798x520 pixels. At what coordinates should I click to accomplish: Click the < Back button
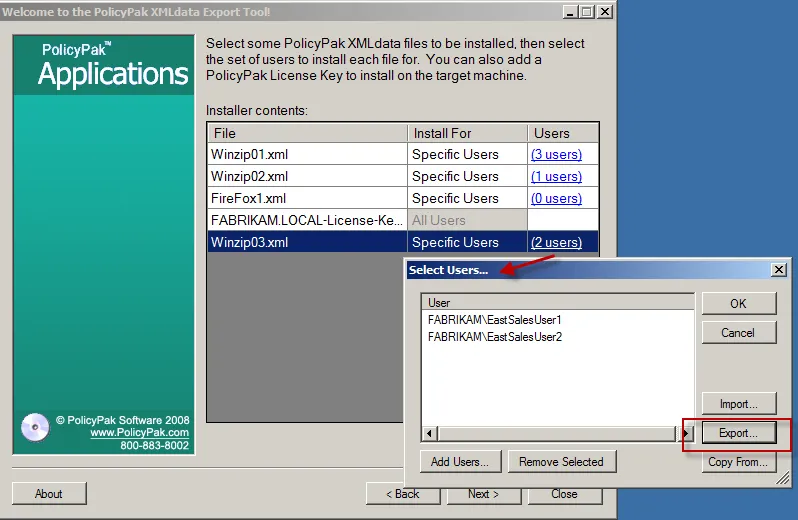coord(403,494)
